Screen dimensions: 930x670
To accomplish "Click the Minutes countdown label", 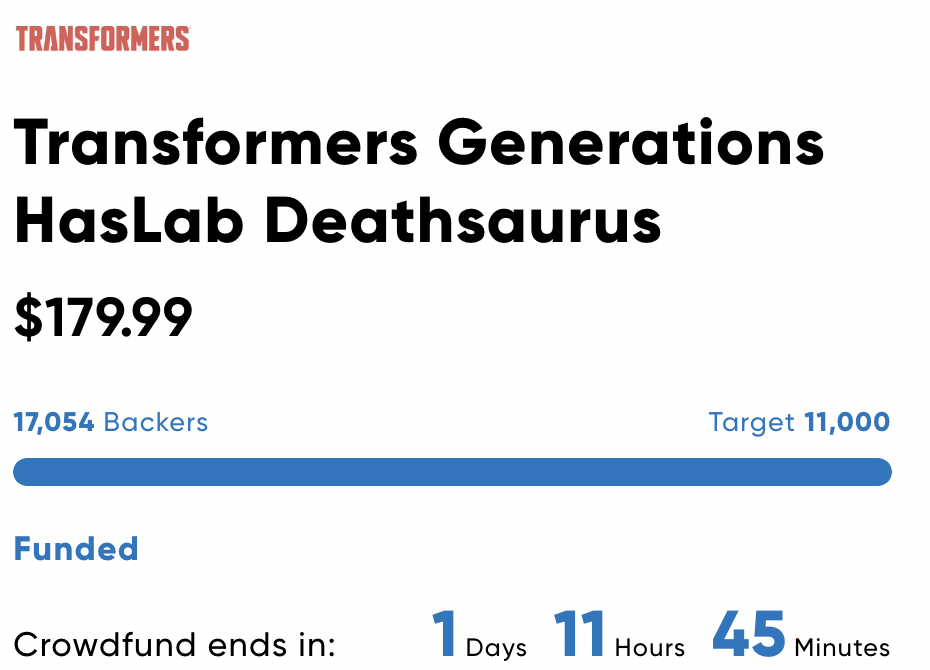I will (842, 648).
